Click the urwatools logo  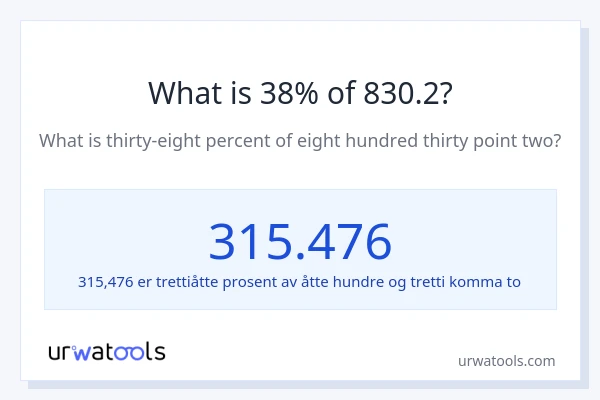[107, 351]
